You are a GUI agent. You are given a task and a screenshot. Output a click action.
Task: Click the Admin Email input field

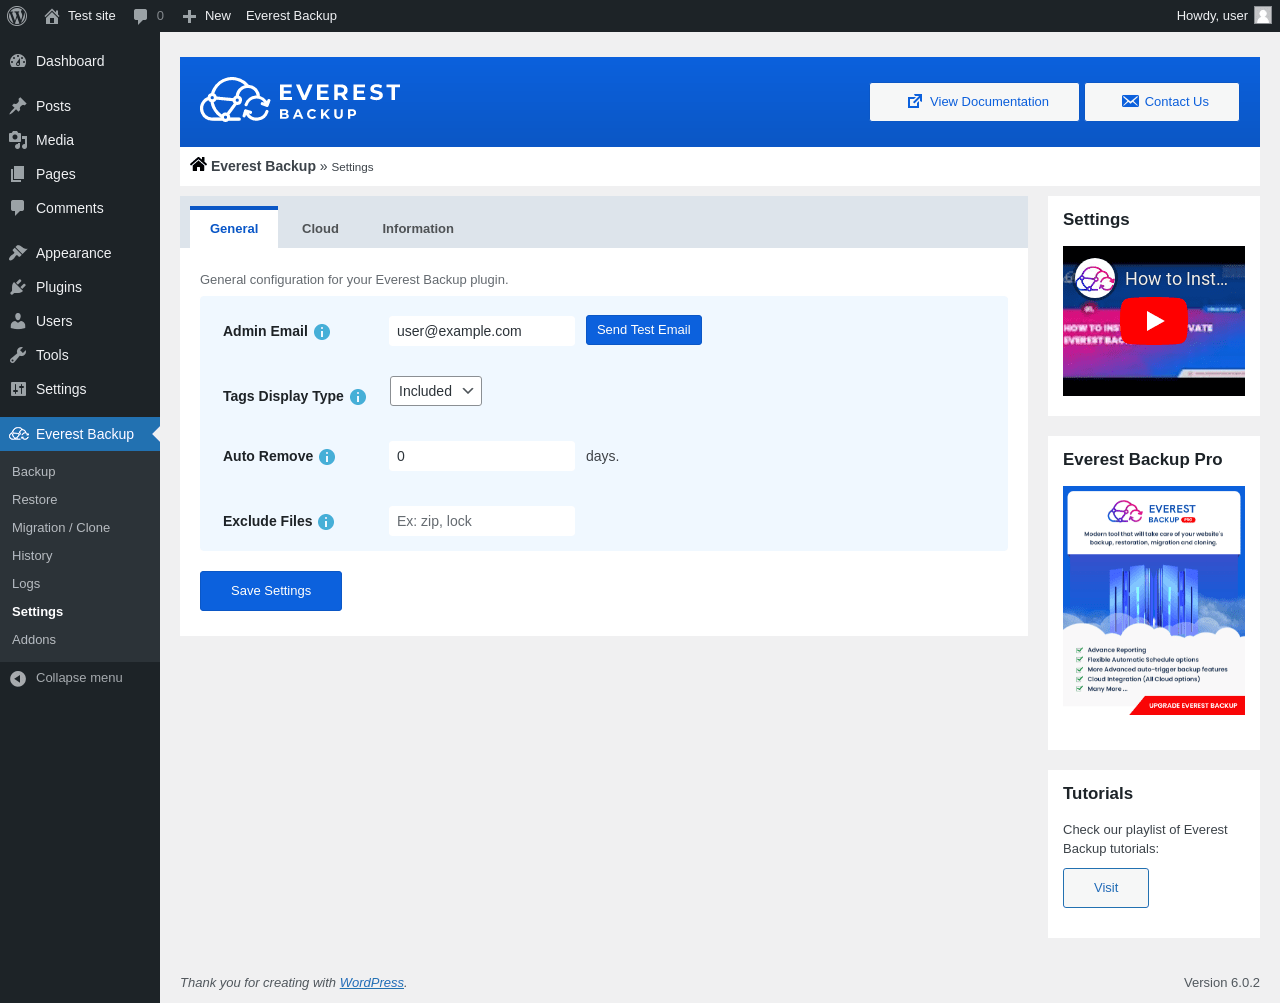point(482,331)
